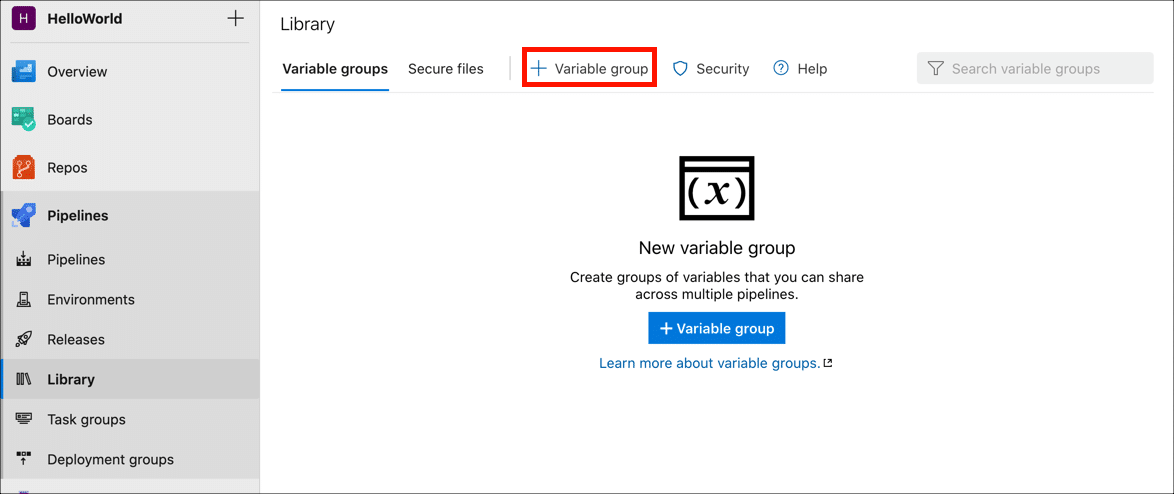Select the Variable groups tab
1174x494 pixels.
click(x=335, y=69)
